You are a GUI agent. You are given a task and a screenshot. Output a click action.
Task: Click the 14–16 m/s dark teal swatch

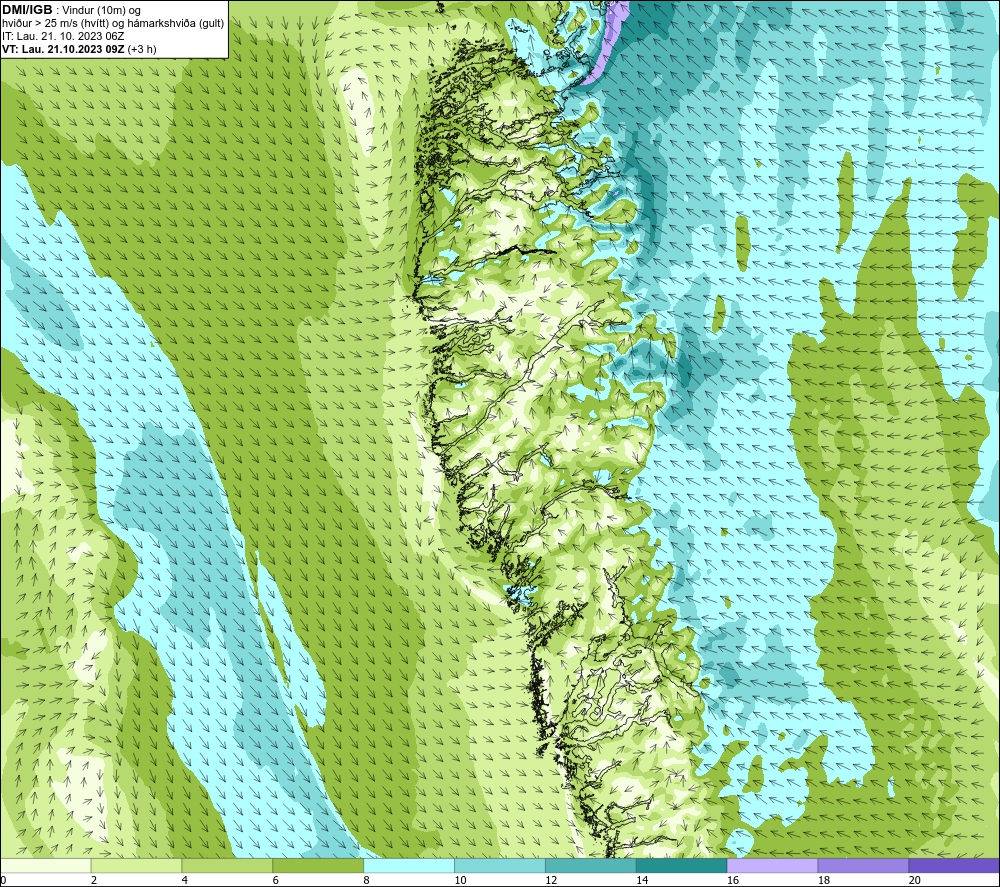(x=682, y=865)
